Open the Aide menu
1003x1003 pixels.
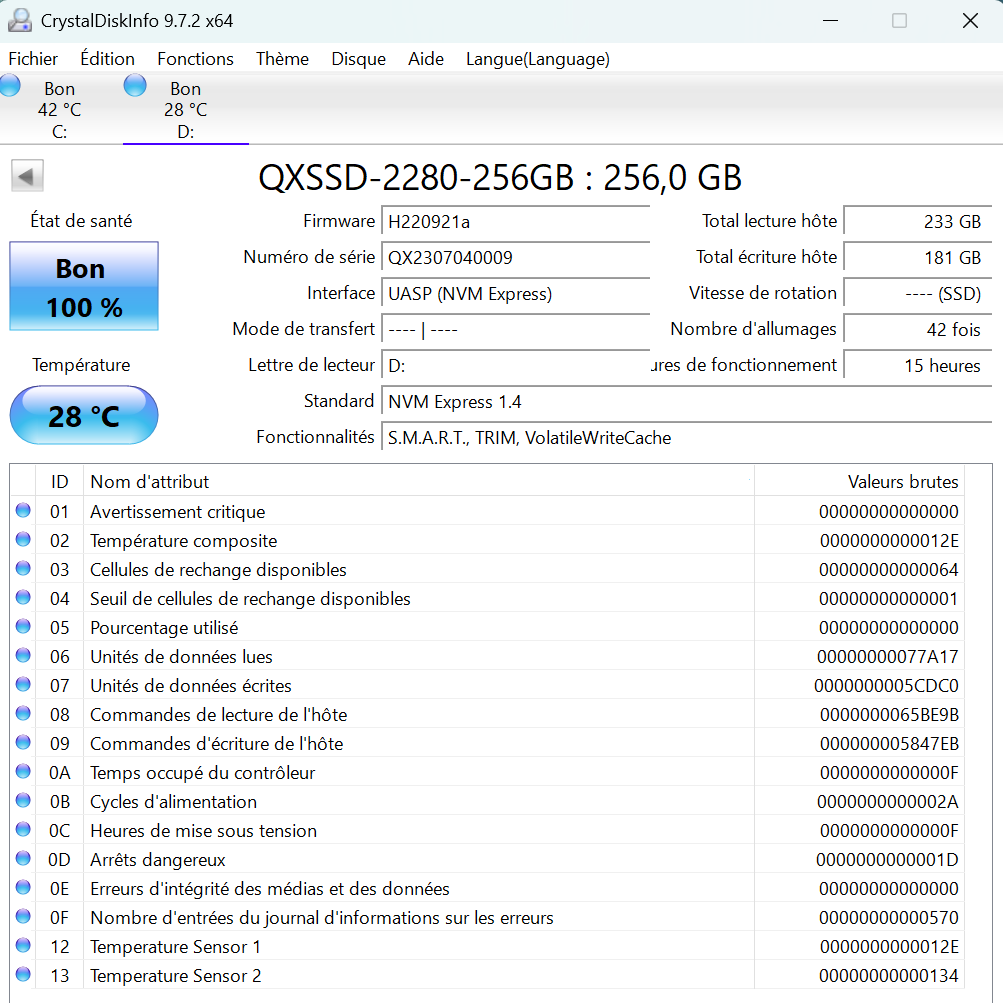pos(426,59)
